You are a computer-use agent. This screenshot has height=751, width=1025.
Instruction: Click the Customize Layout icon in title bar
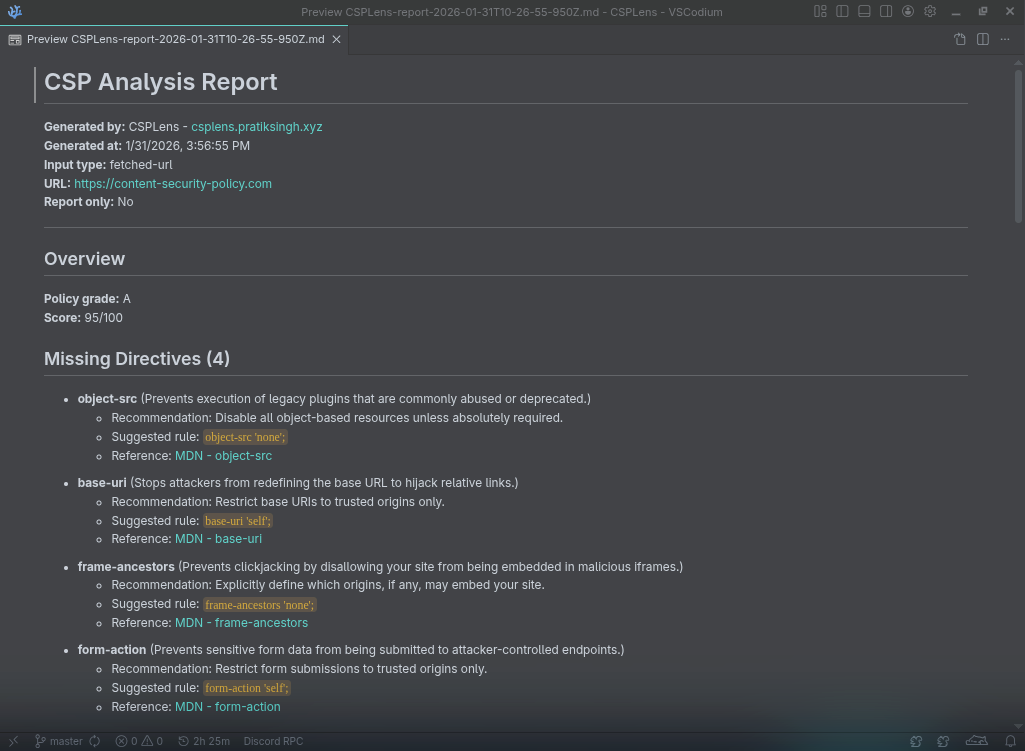coord(820,12)
